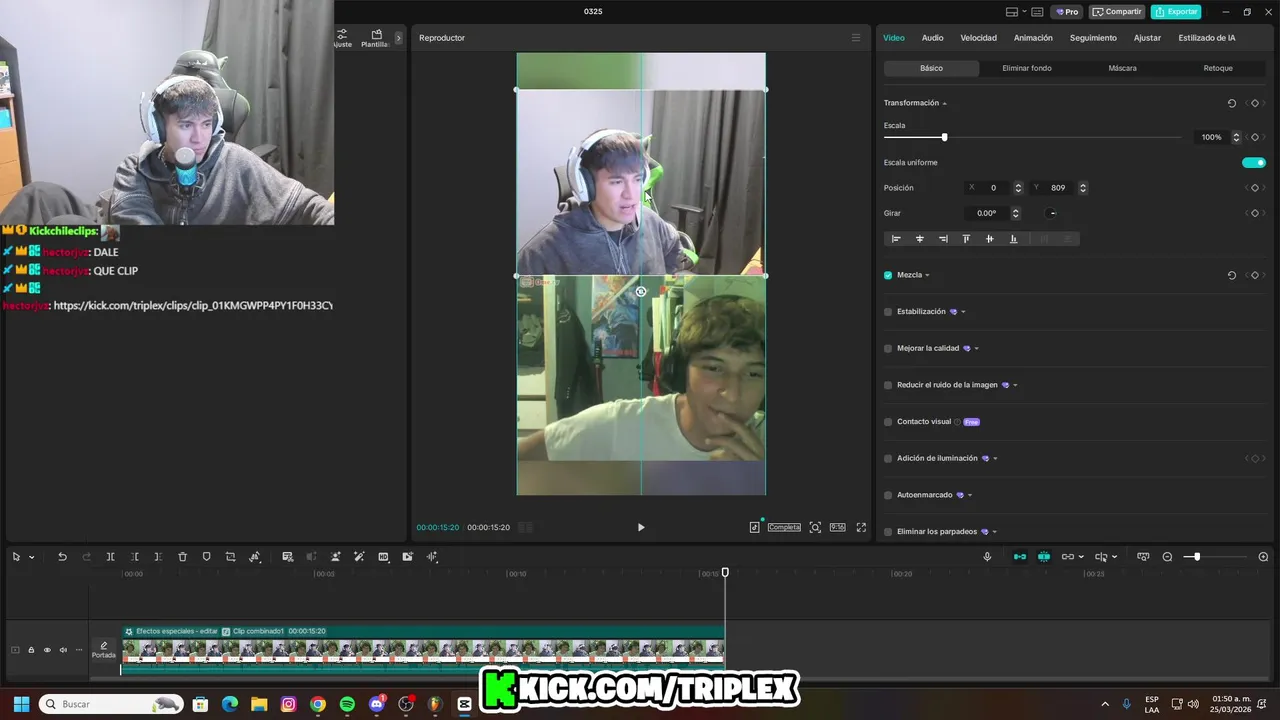Enable the Autoenmarcado checkbox
Viewport: 1280px width, 720px height.
pos(888,495)
